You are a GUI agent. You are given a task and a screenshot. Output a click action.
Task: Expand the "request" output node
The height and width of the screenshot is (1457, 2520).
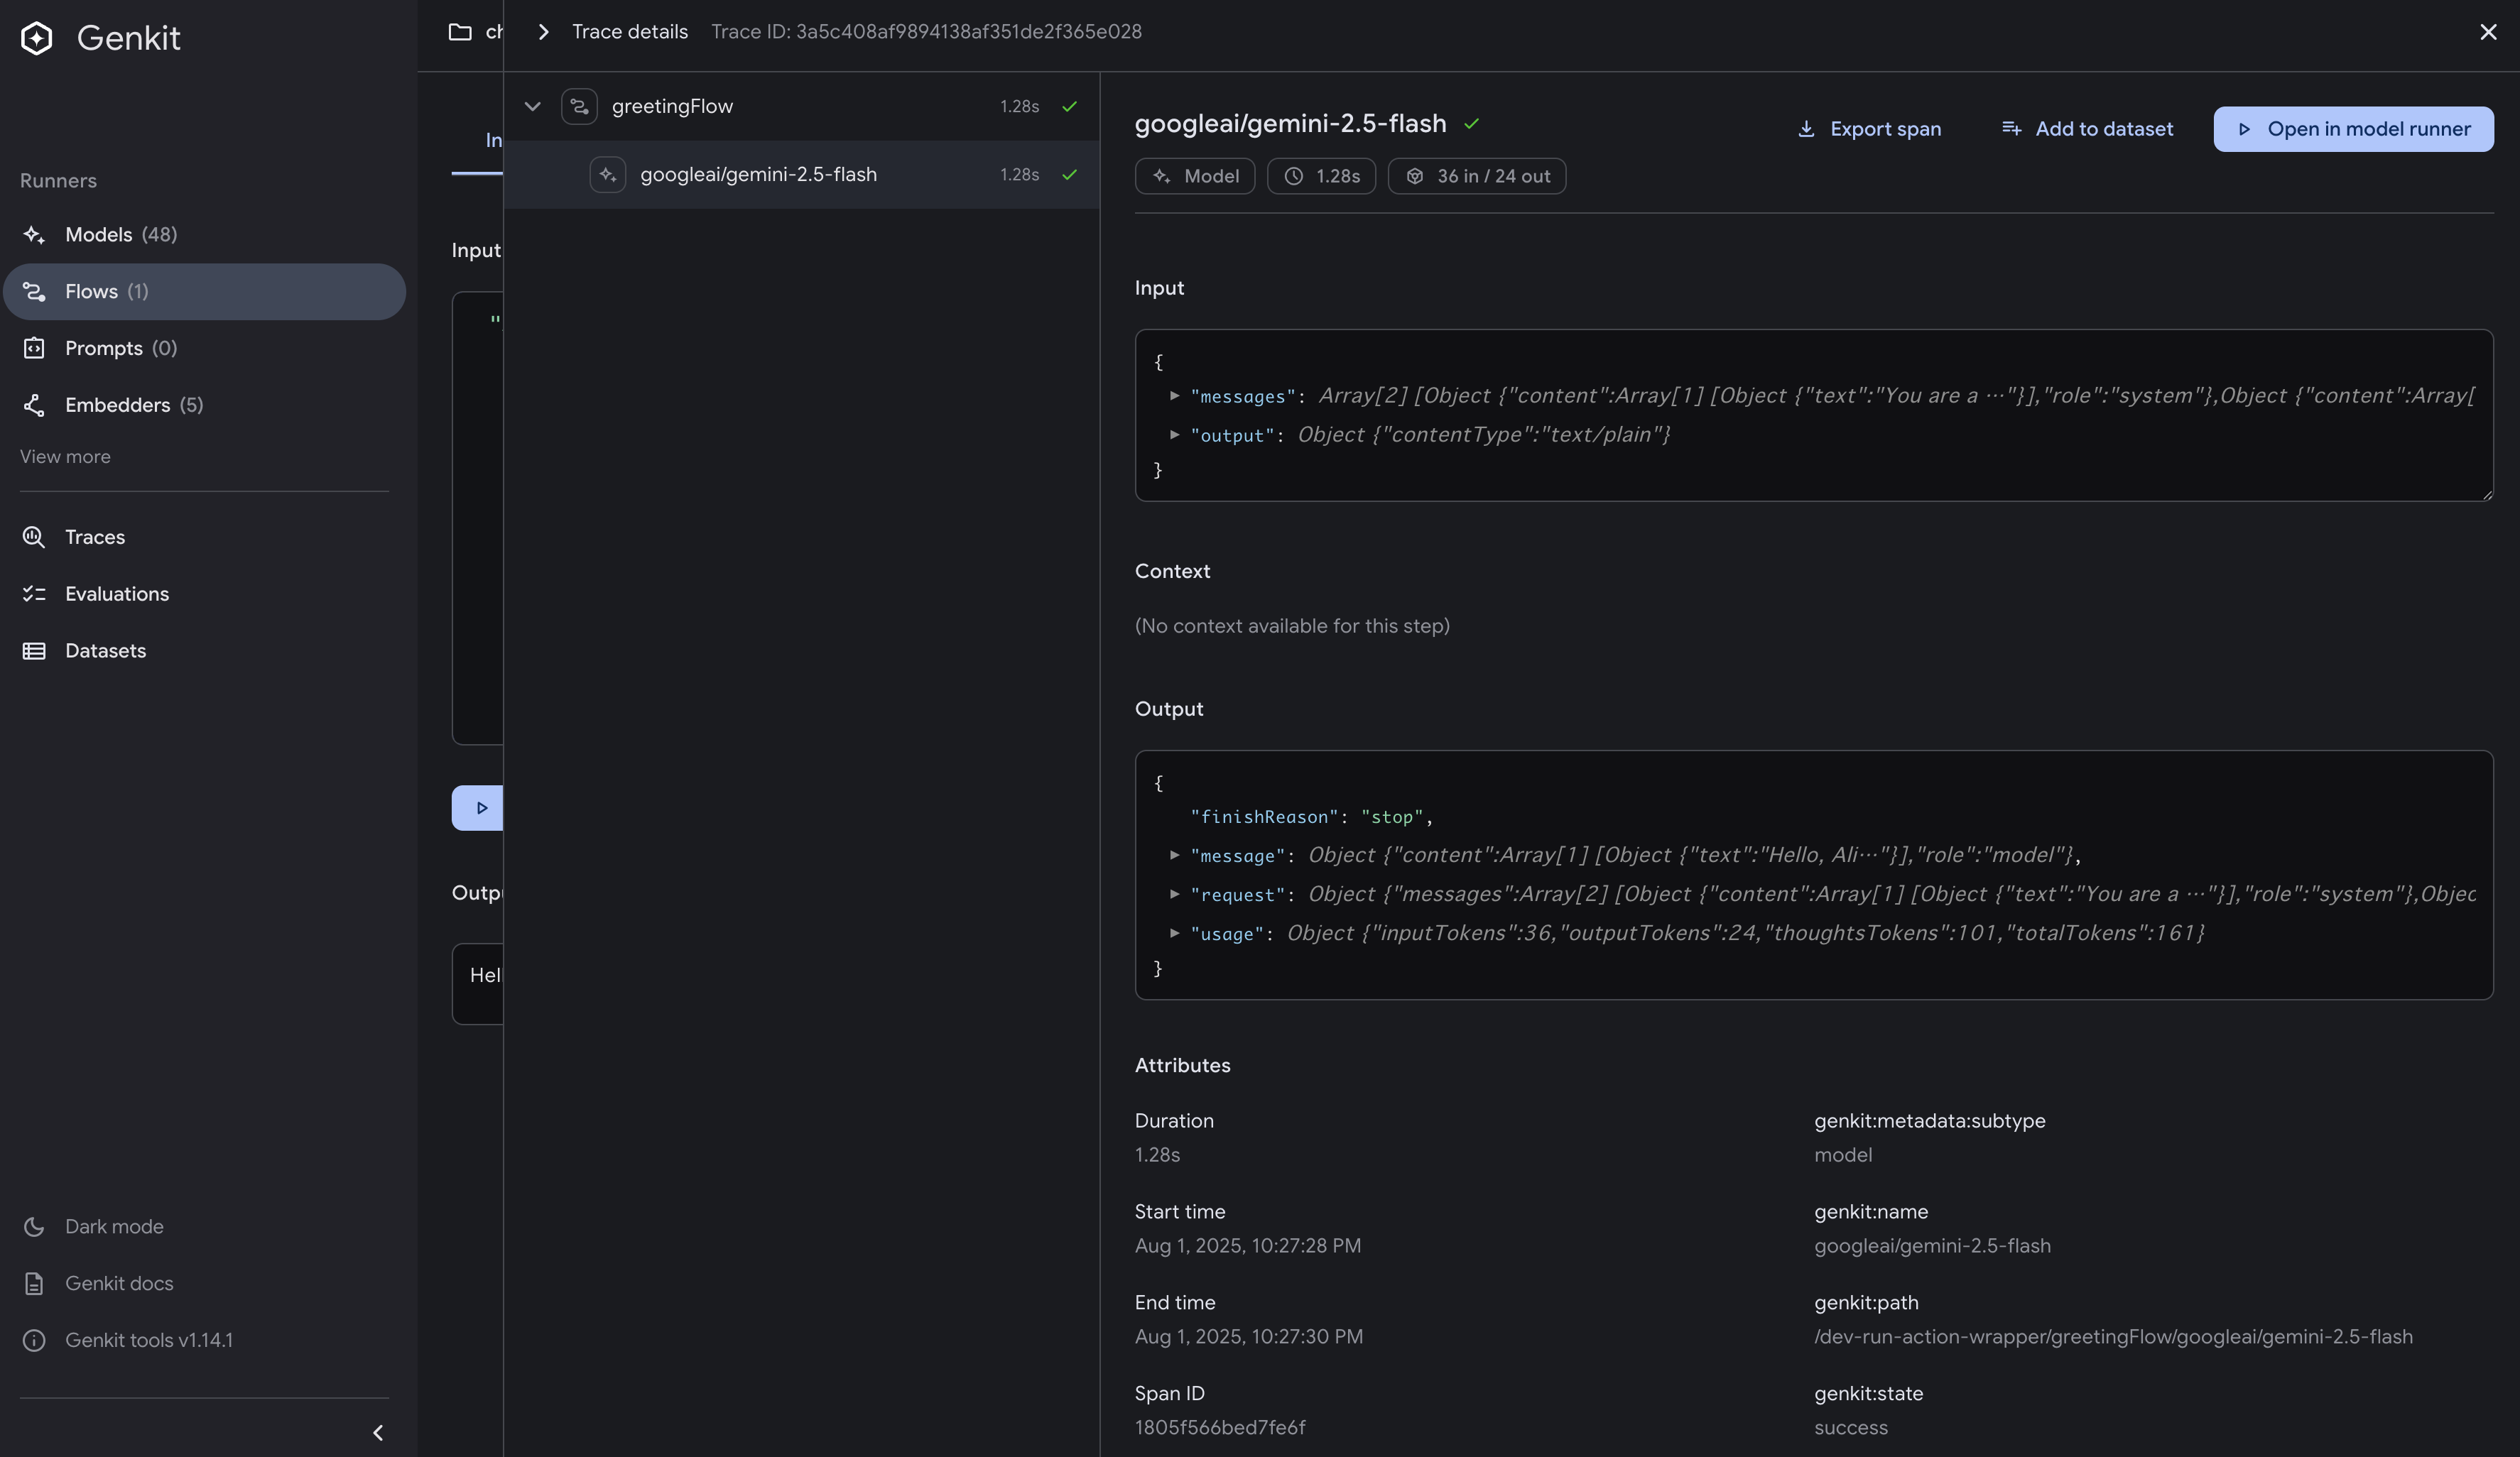click(x=1175, y=894)
